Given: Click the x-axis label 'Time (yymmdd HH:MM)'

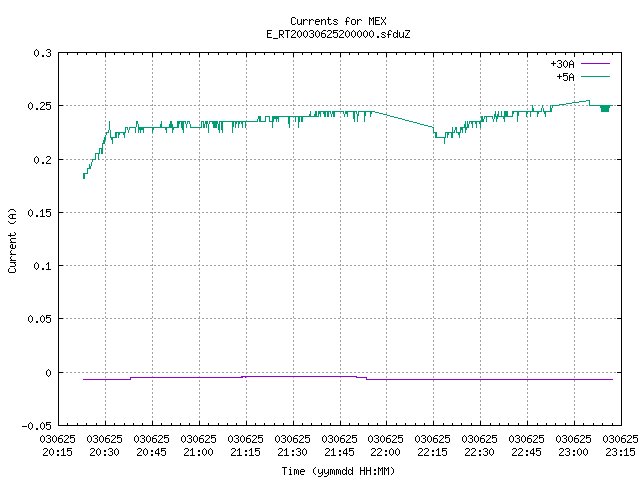Looking at the screenshot, I should pos(338,471).
